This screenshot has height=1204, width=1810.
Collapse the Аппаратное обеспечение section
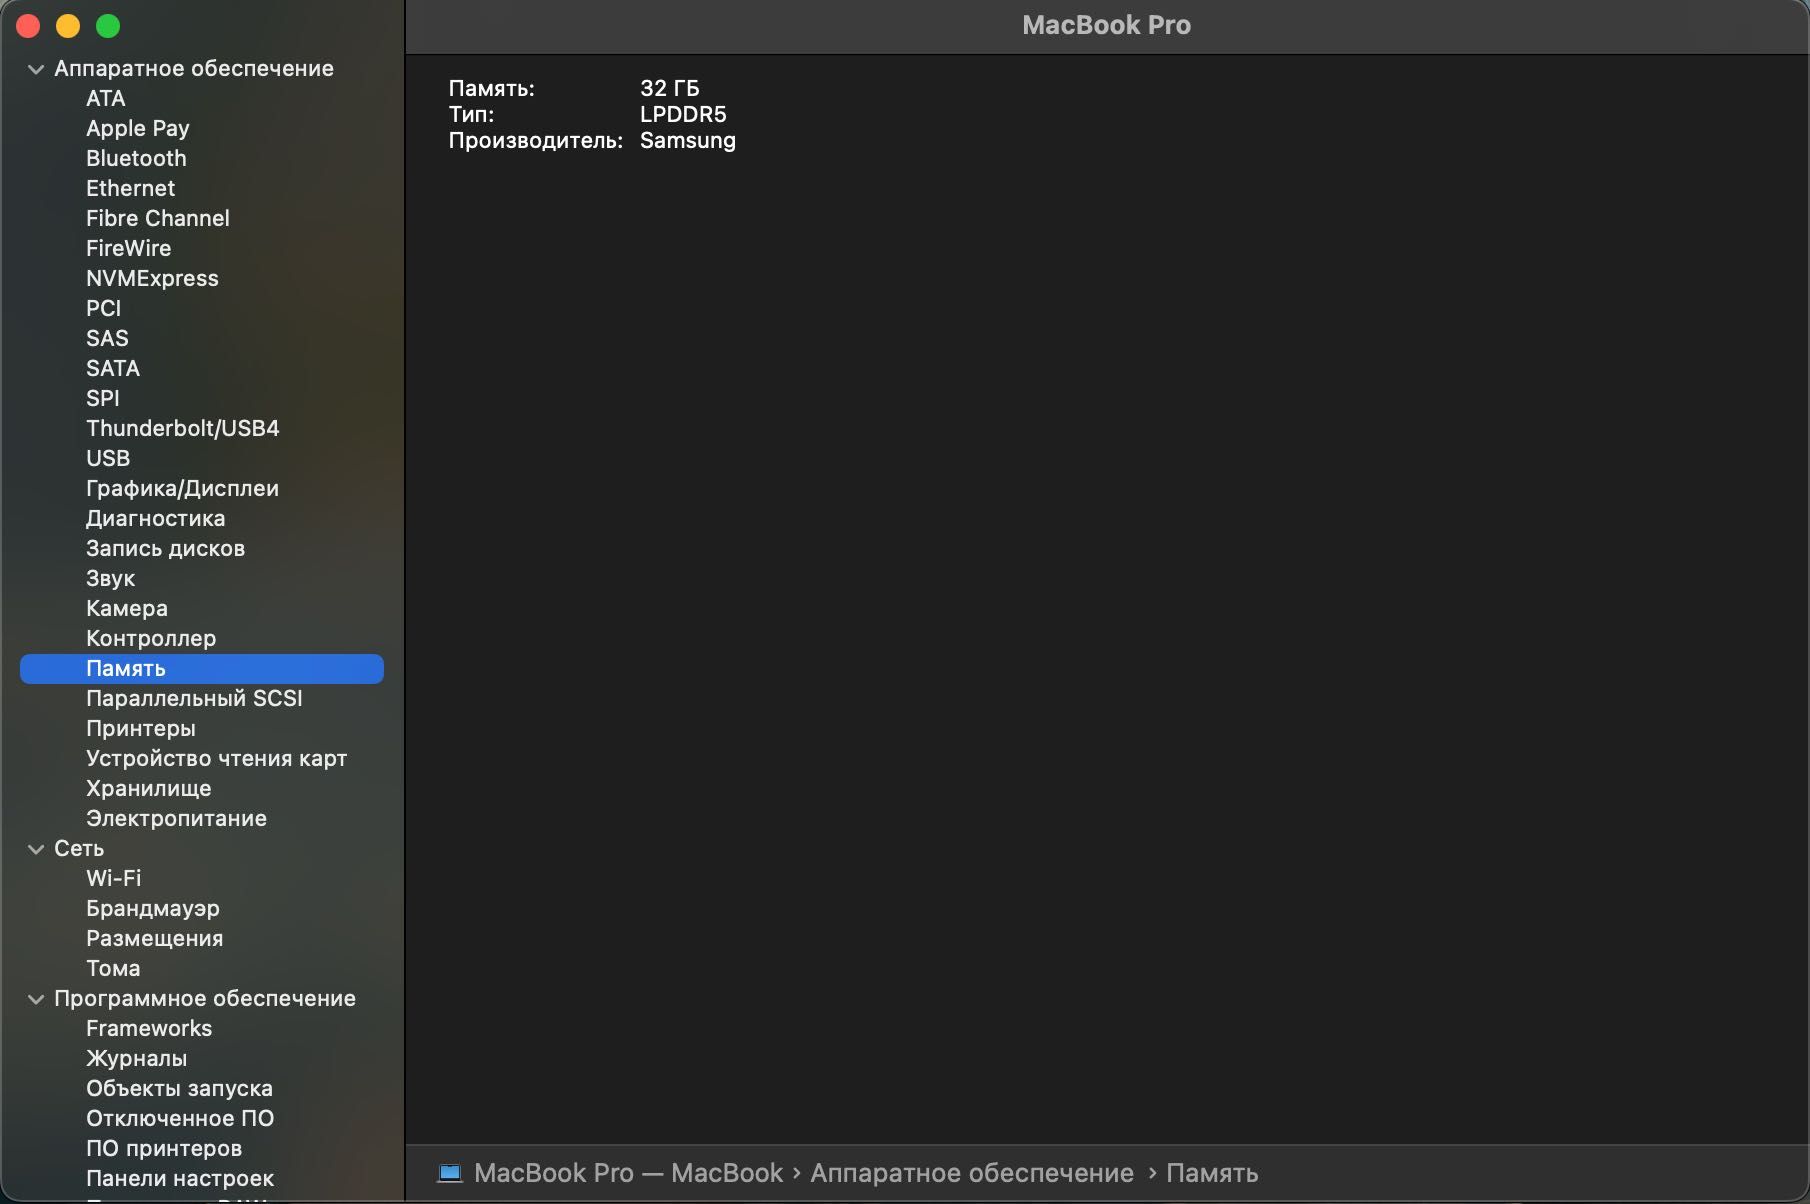[x=36, y=69]
